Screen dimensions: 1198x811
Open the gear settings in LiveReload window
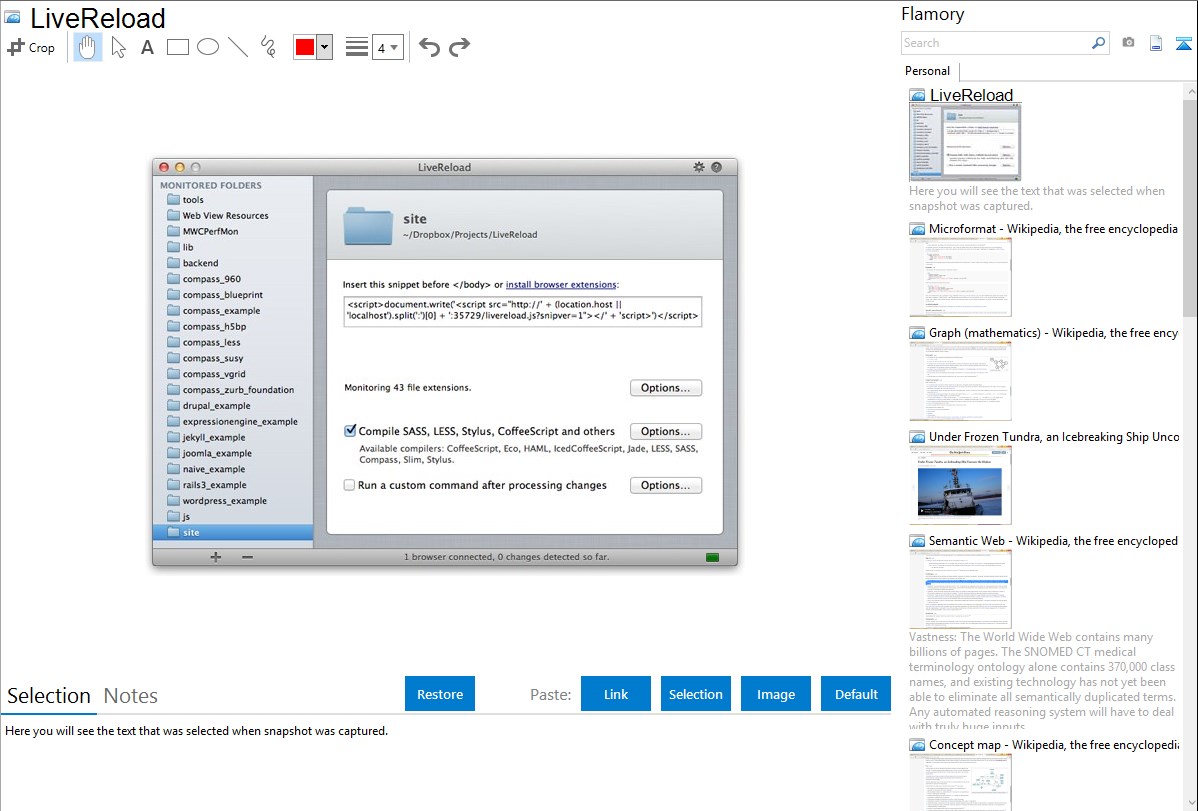[698, 167]
